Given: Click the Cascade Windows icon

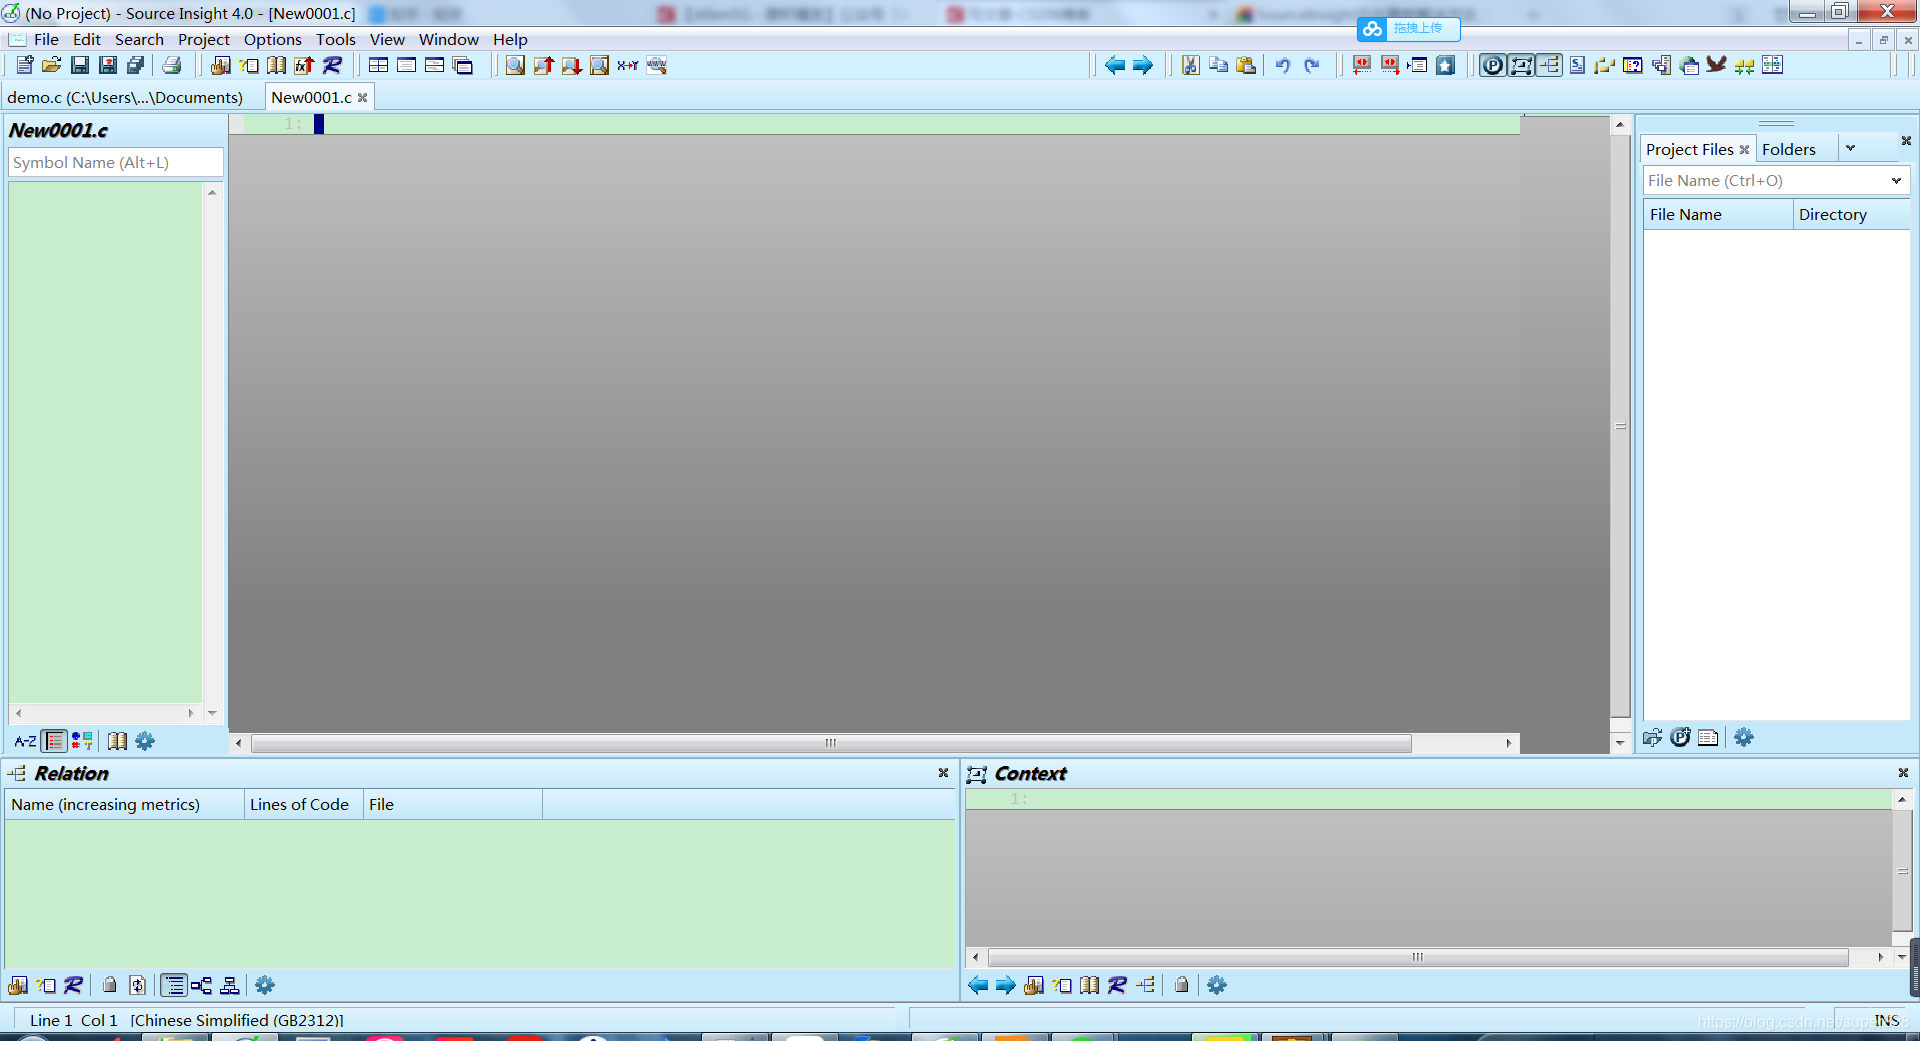Looking at the screenshot, I should (x=463, y=65).
